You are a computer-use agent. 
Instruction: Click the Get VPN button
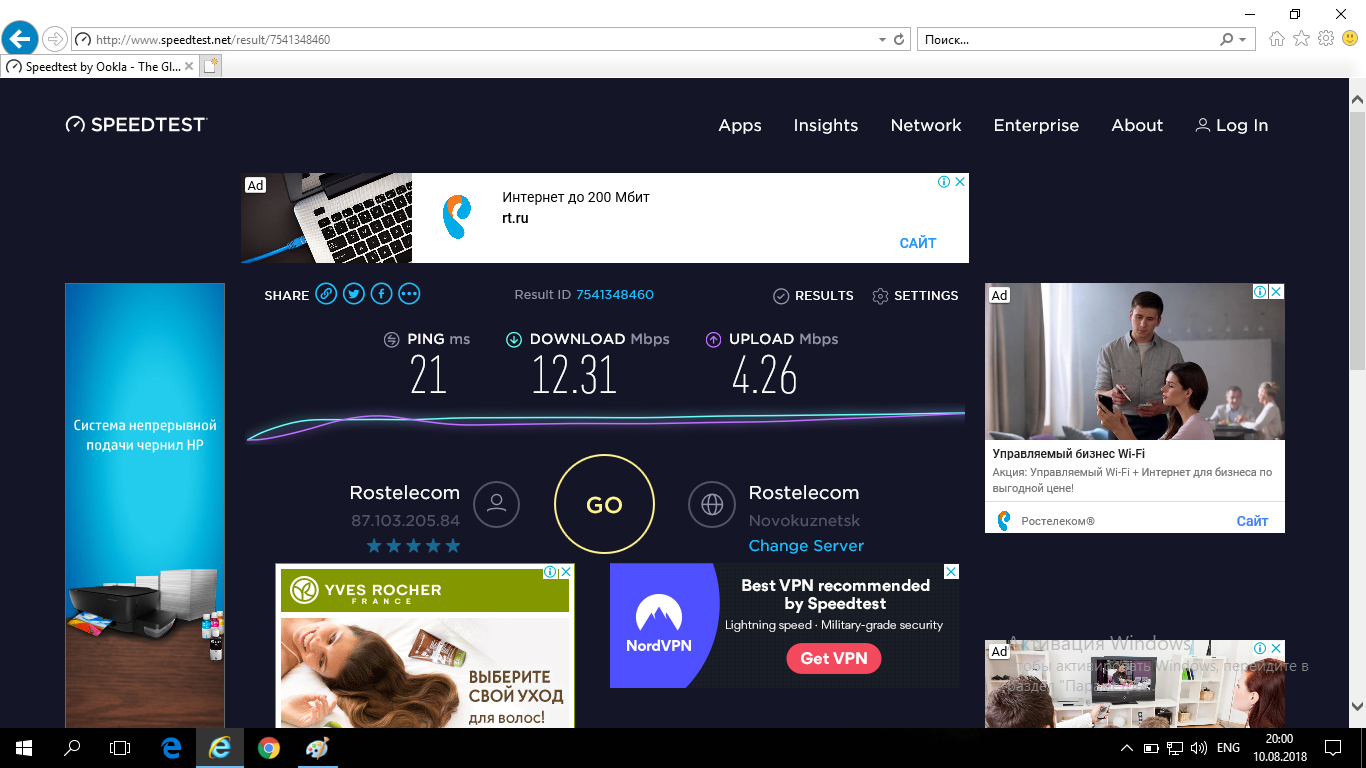tap(834, 658)
